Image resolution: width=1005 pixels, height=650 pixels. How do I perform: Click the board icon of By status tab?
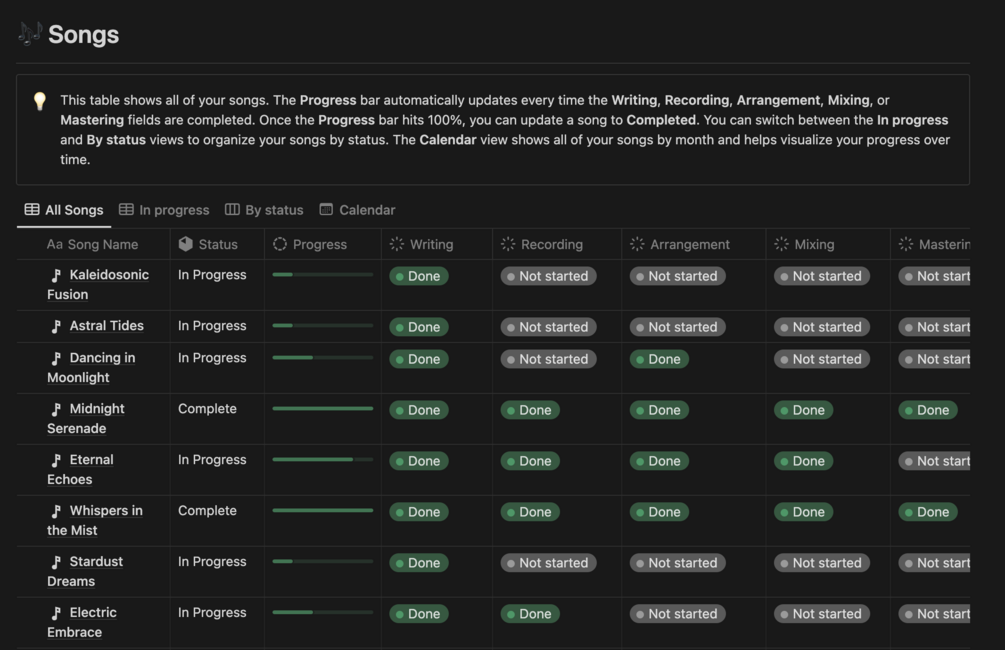pyautogui.click(x=232, y=210)
